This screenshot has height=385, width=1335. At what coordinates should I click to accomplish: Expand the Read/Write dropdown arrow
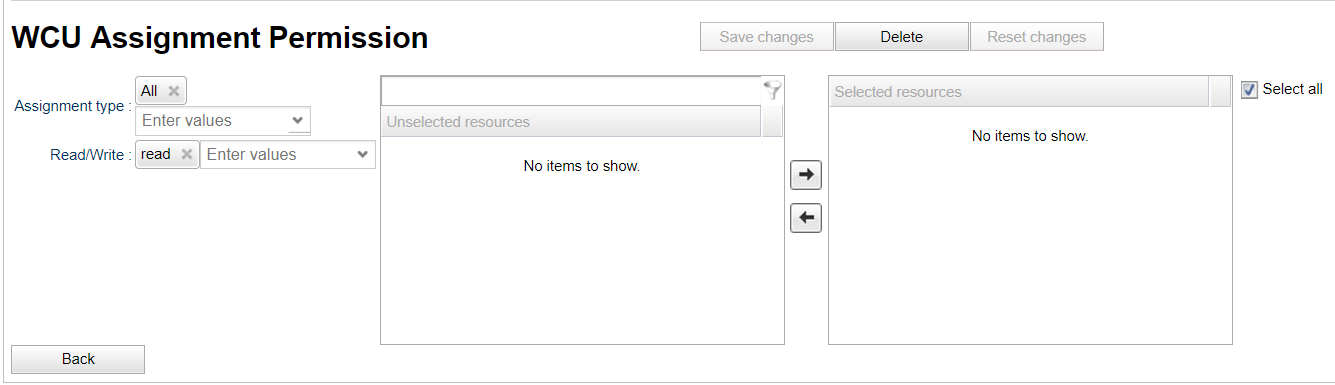(362, 155)
